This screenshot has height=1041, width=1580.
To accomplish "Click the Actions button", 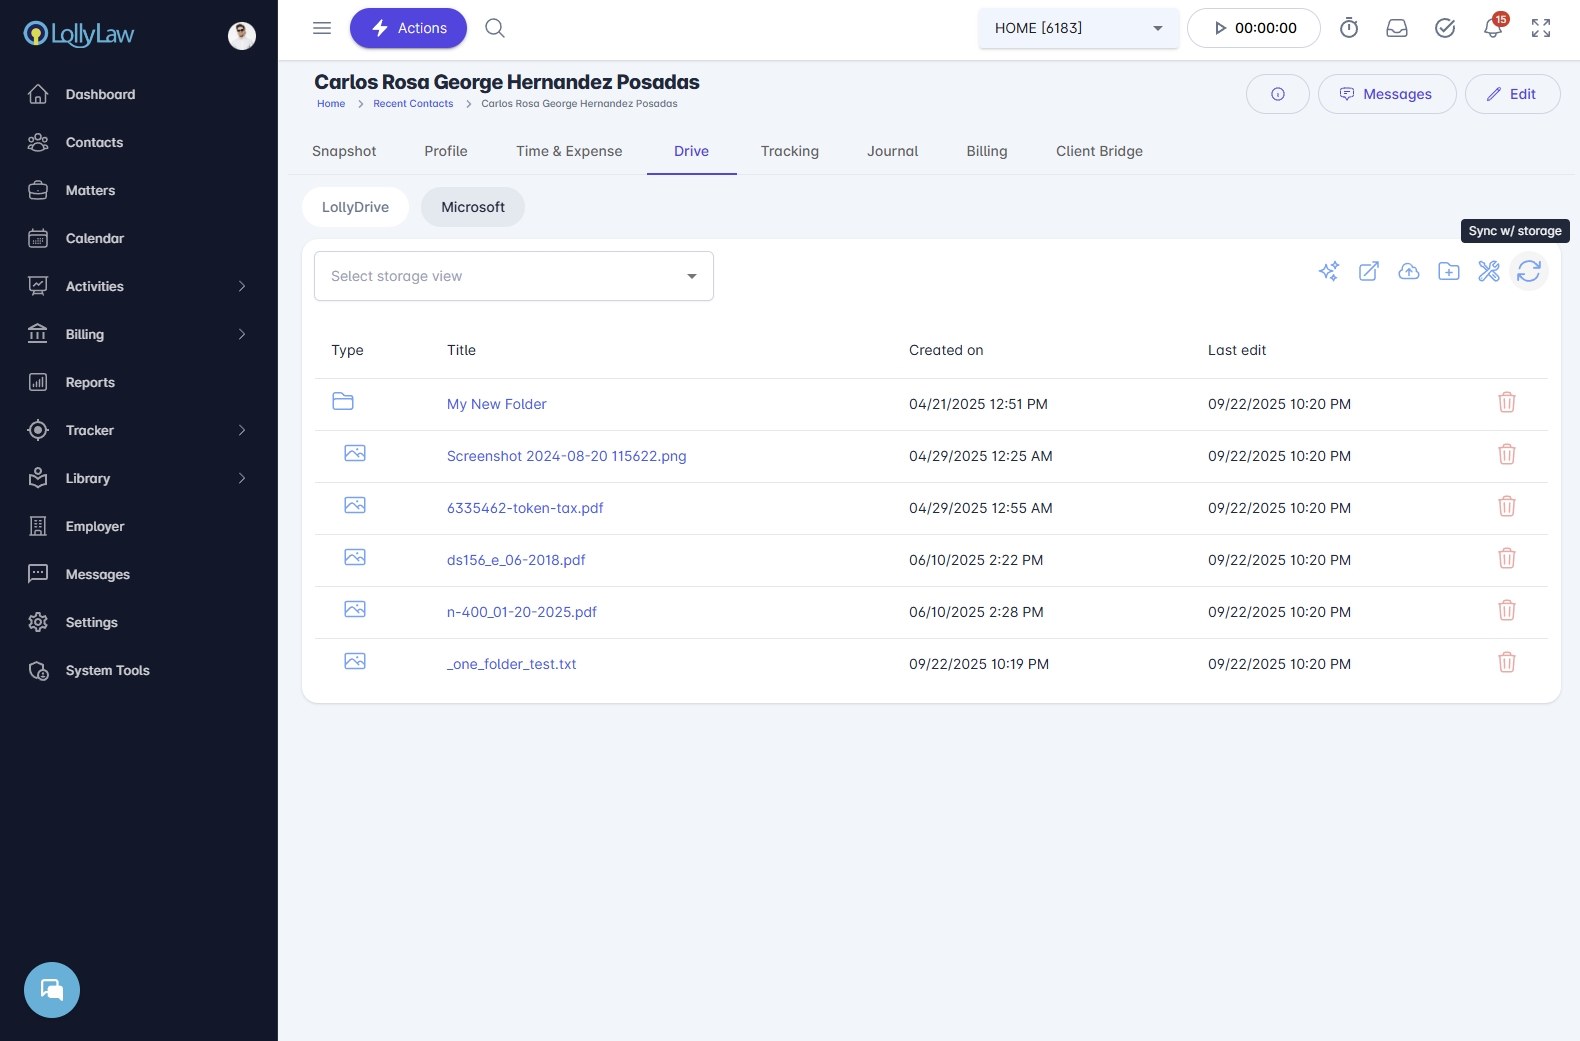I will pos(408,28).
